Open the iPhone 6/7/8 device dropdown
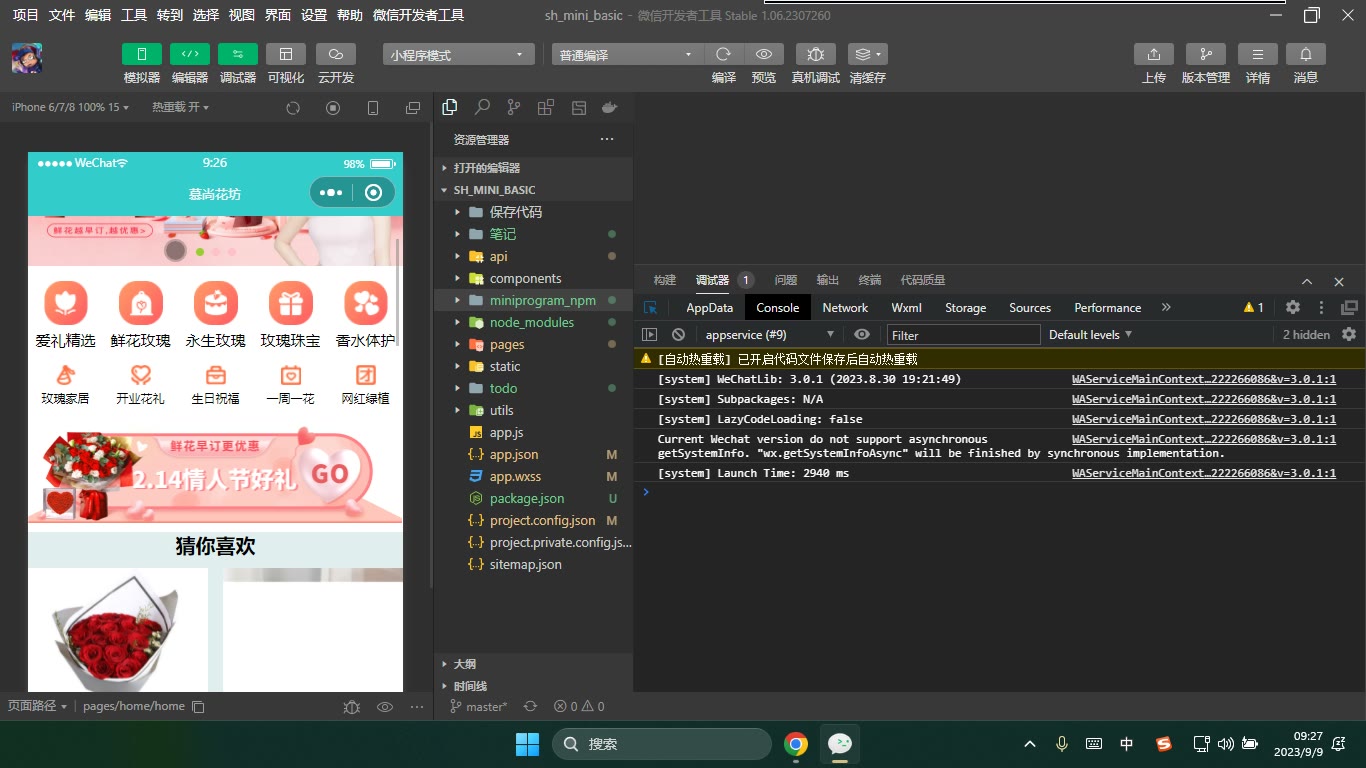The width and height of the screenshot is (1366, 768). point(70,107)
